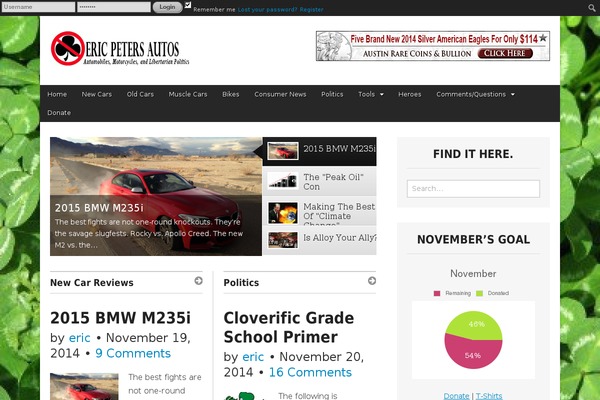This screenshot has height=400, width=600.
Task: Click BMW thumbnail under New Car Reviews
Action: [84, 387]
